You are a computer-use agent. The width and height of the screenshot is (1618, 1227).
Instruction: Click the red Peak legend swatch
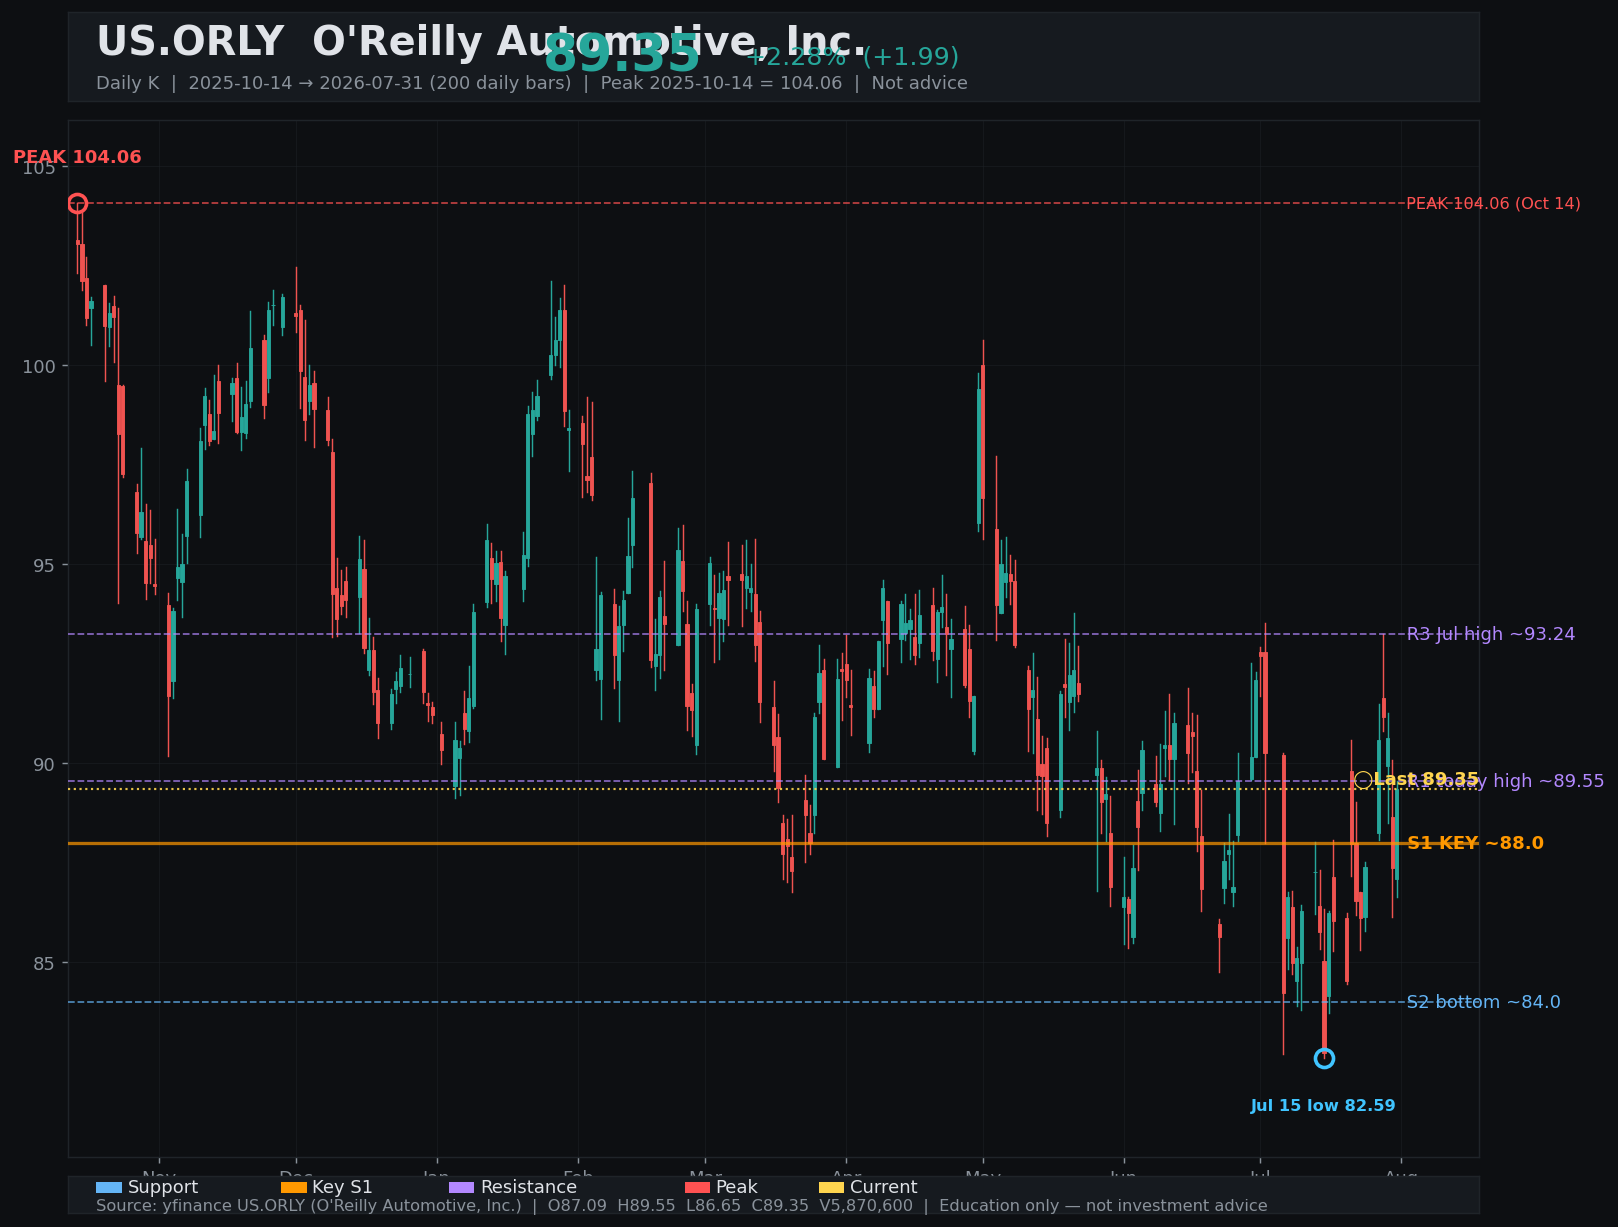[697, 1188]
